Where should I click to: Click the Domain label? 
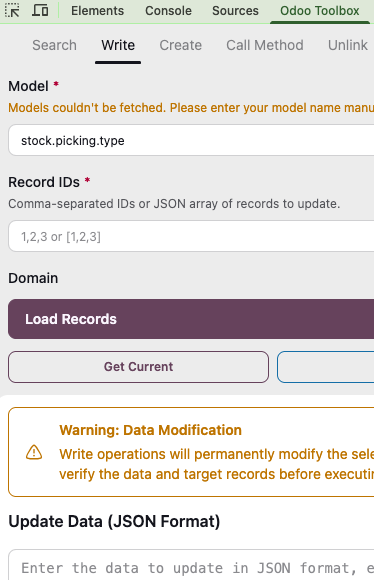pos(33,278)
